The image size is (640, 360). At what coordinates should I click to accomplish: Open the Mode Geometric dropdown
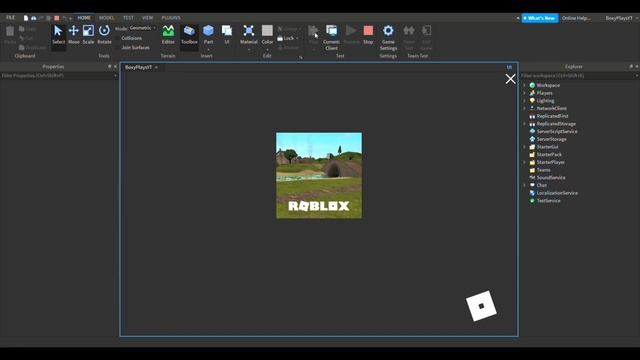pos(142,28)
